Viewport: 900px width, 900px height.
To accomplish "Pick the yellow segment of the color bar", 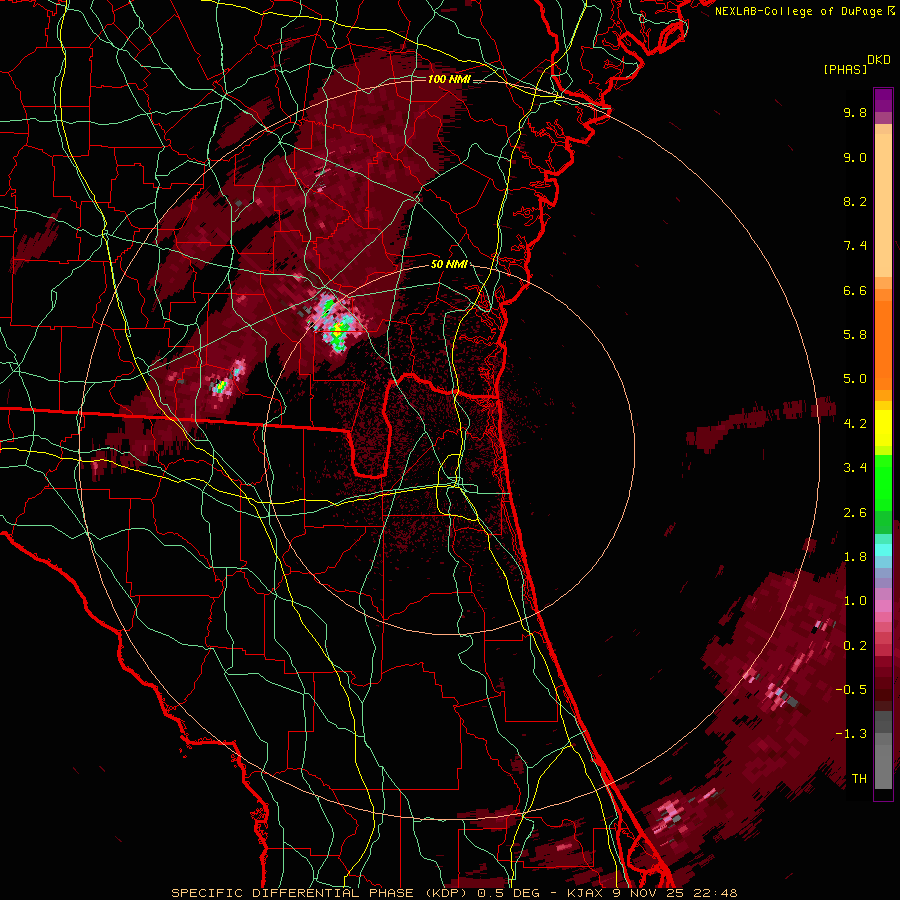I will [x=883, y=428].
